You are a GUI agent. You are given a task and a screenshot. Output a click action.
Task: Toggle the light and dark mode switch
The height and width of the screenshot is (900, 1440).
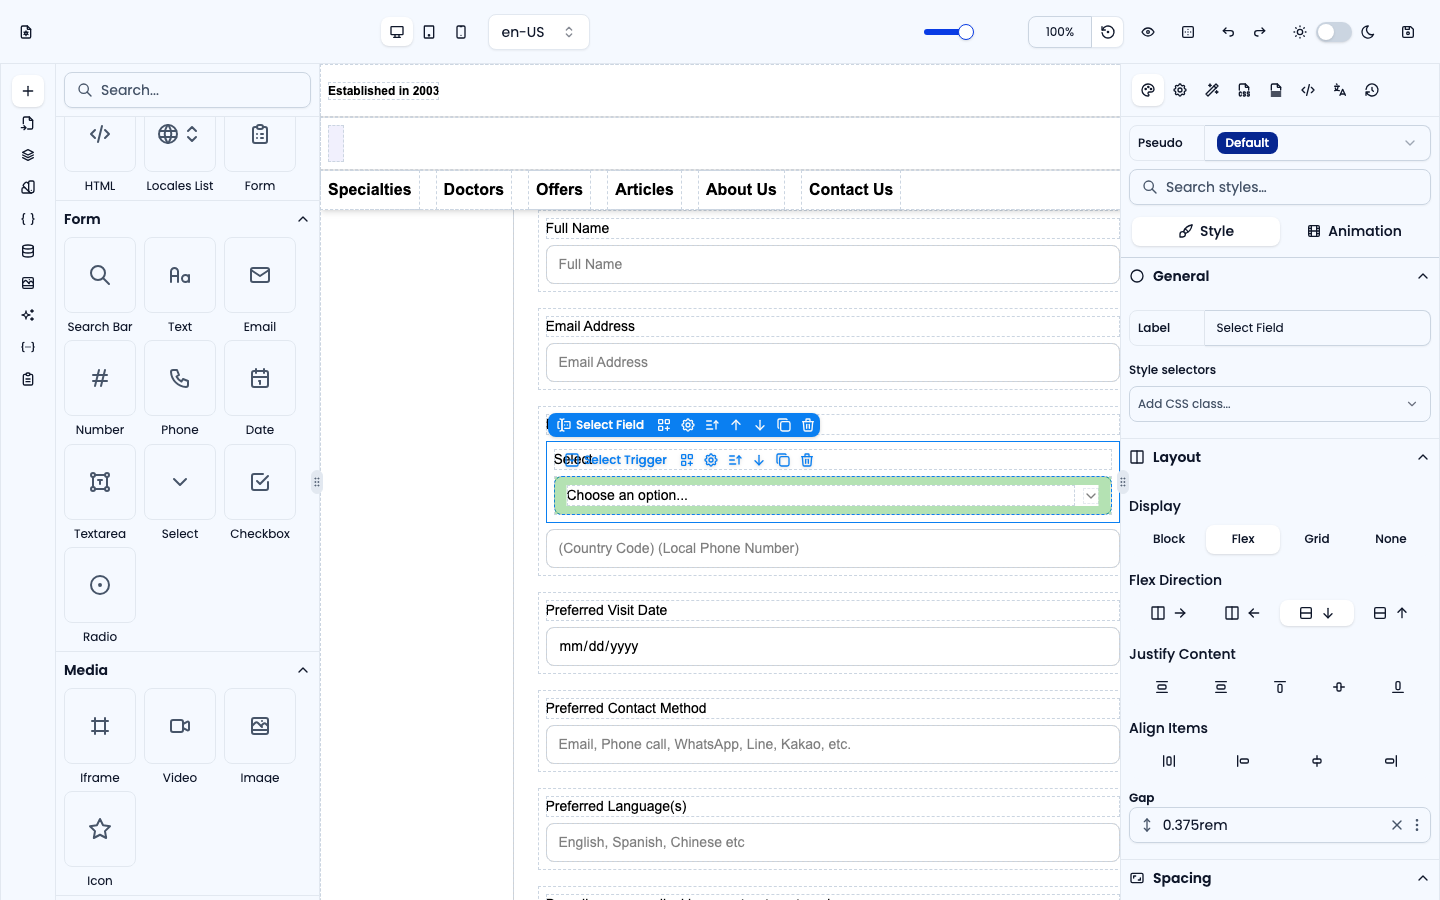pyautogui.click(x=1334, y=32)
